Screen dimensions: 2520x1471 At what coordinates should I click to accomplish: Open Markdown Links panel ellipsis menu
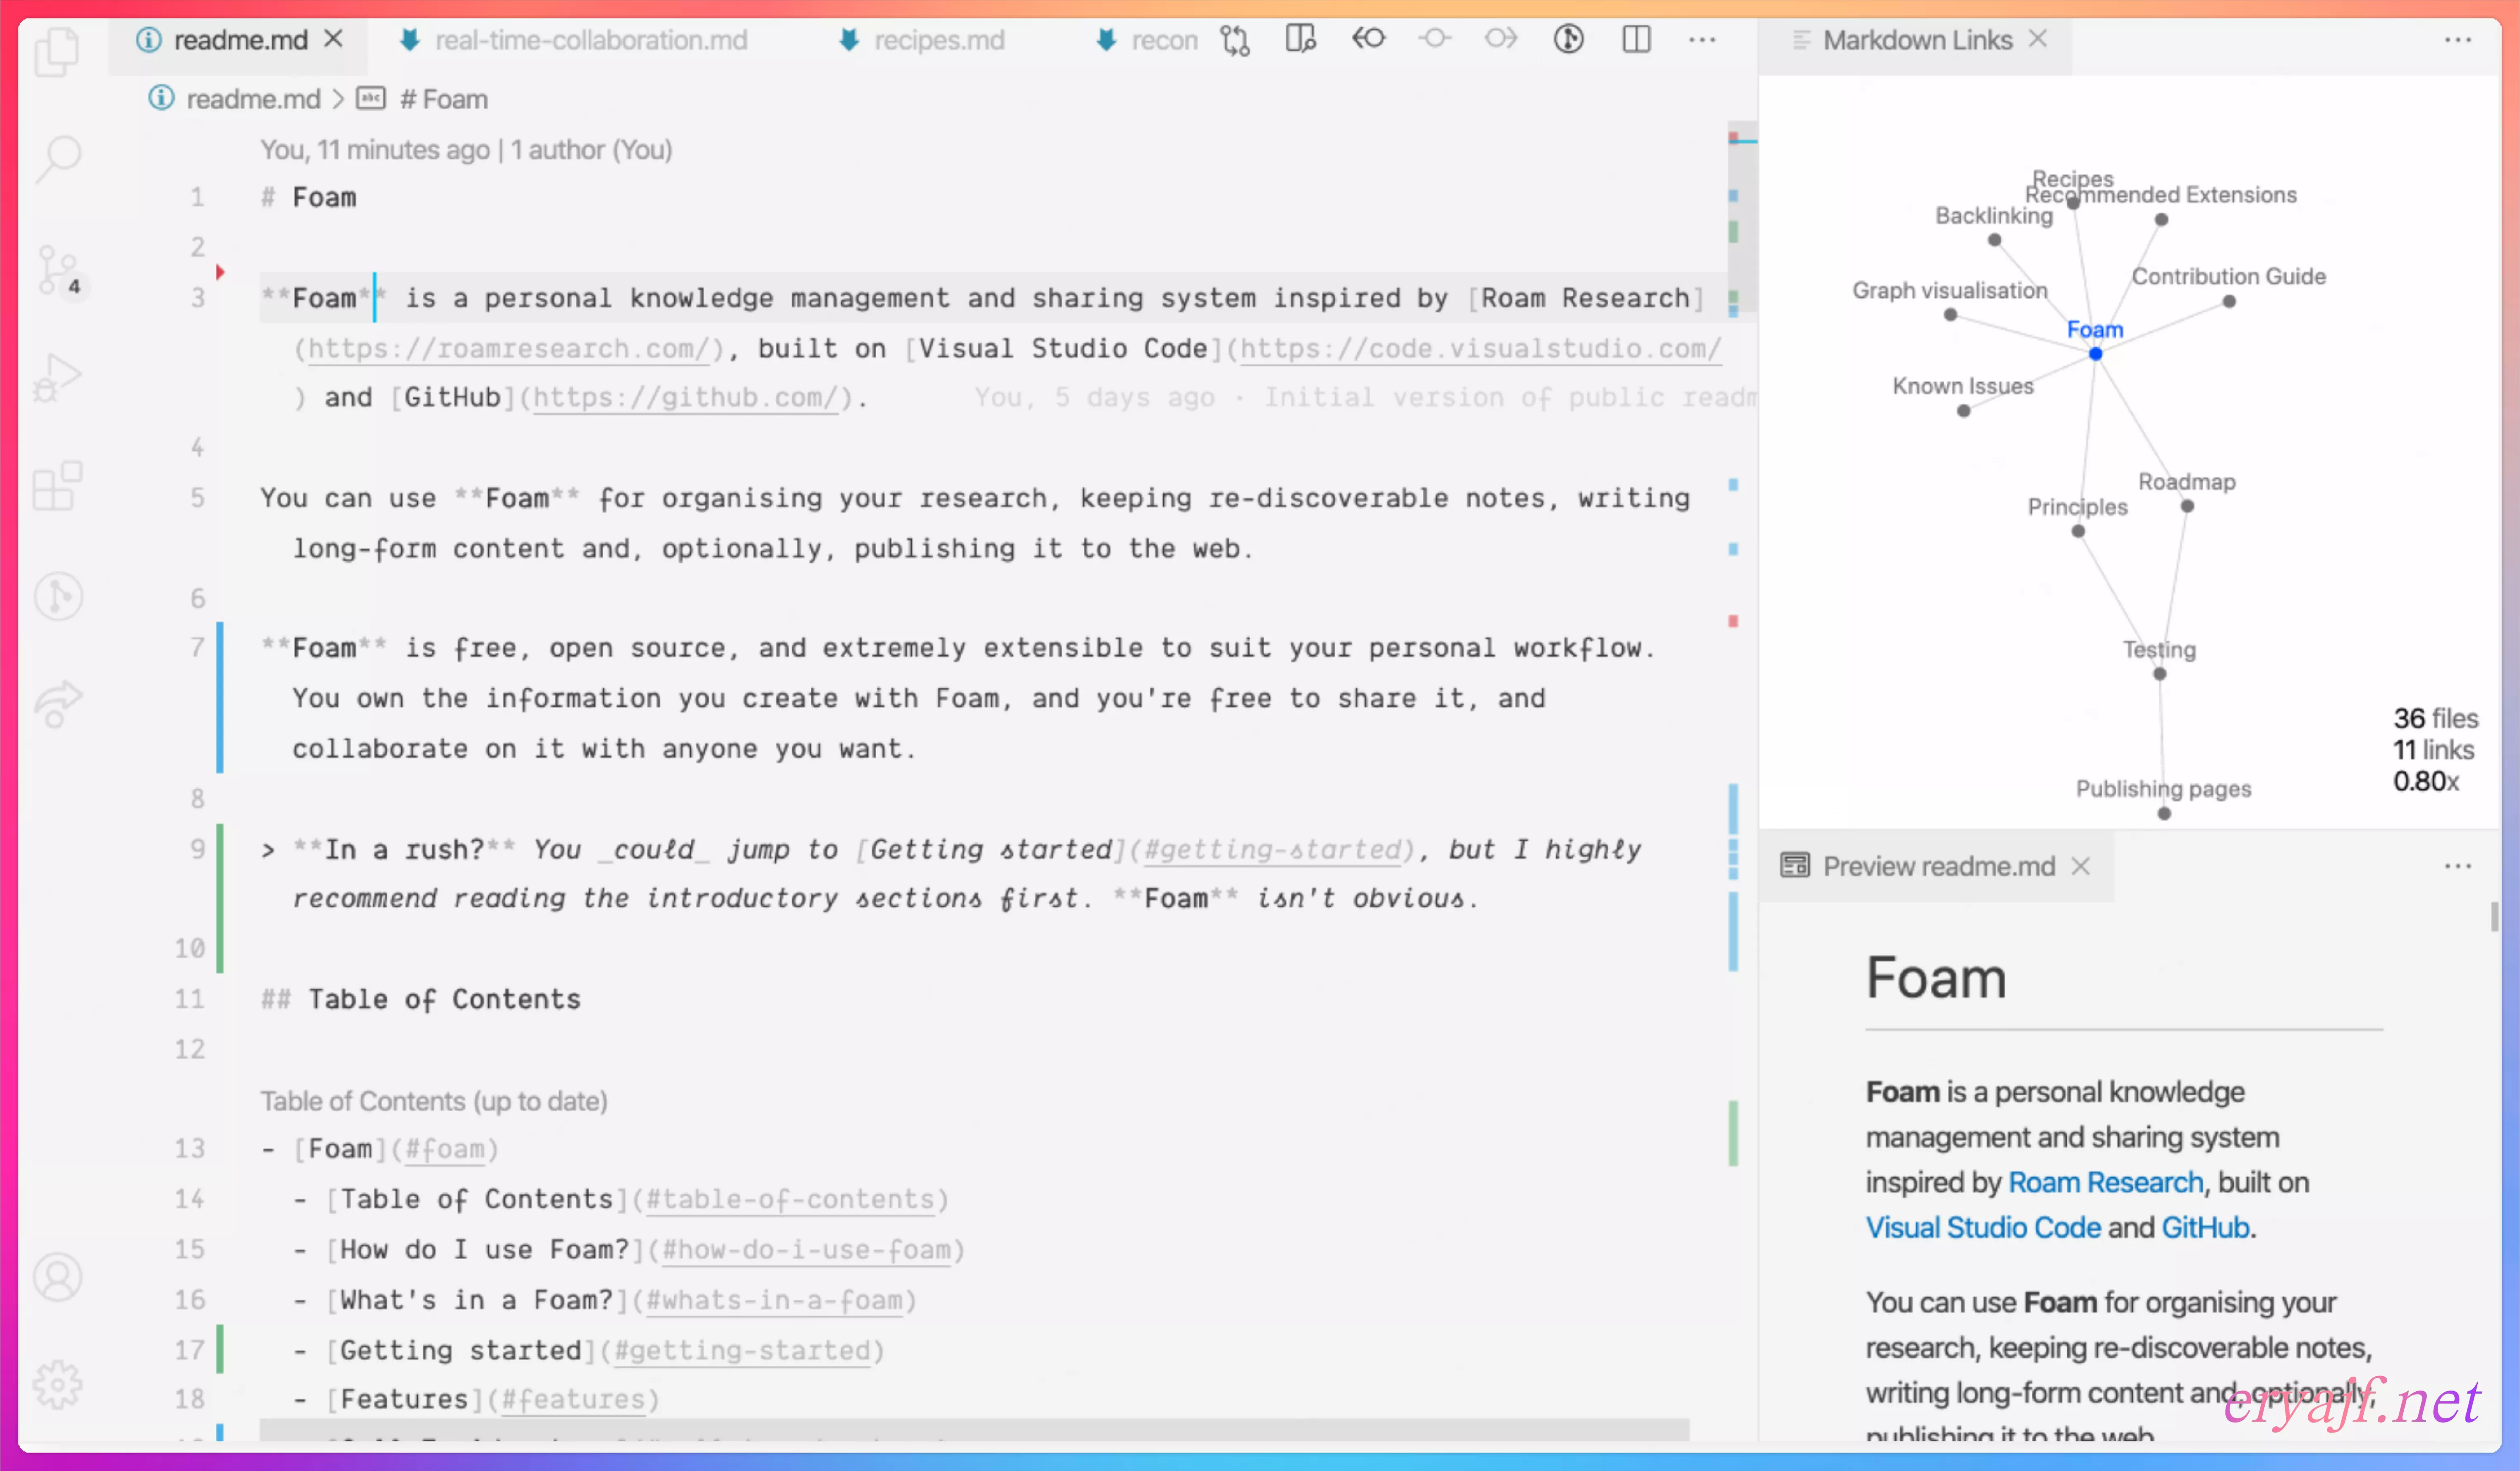coord(2457,40)
